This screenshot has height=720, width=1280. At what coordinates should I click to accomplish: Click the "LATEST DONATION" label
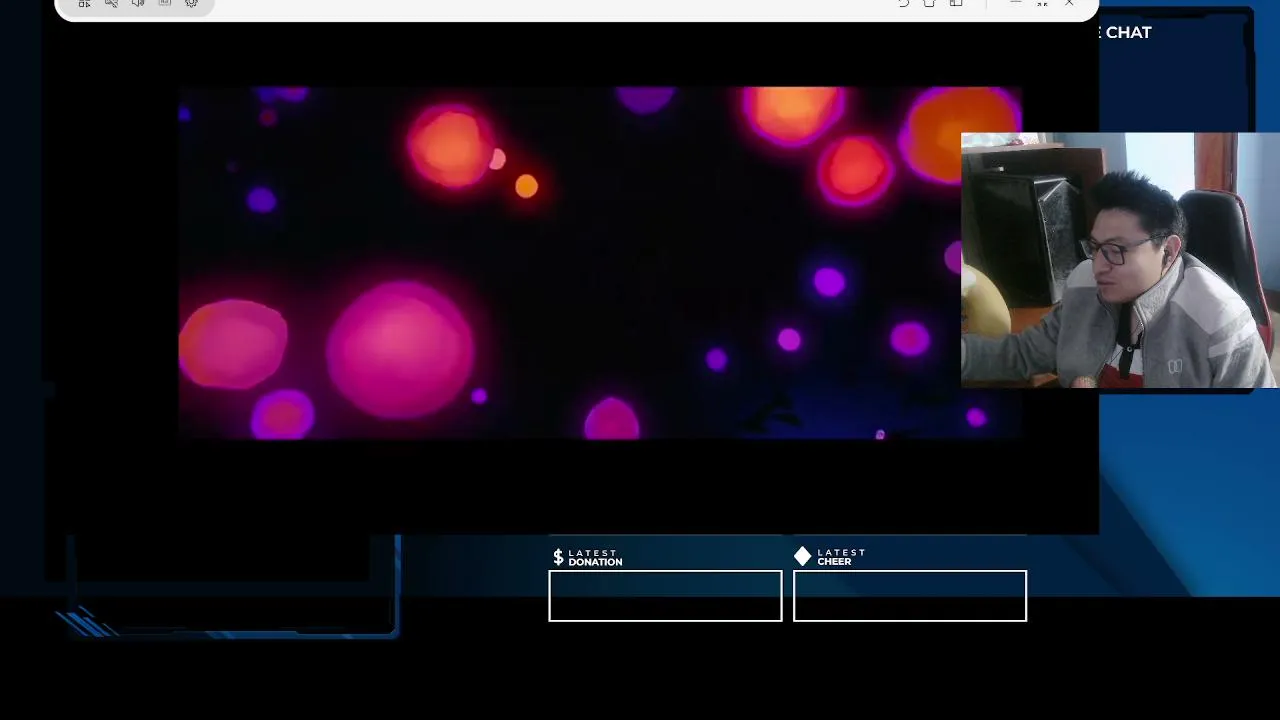coord(595,557)
